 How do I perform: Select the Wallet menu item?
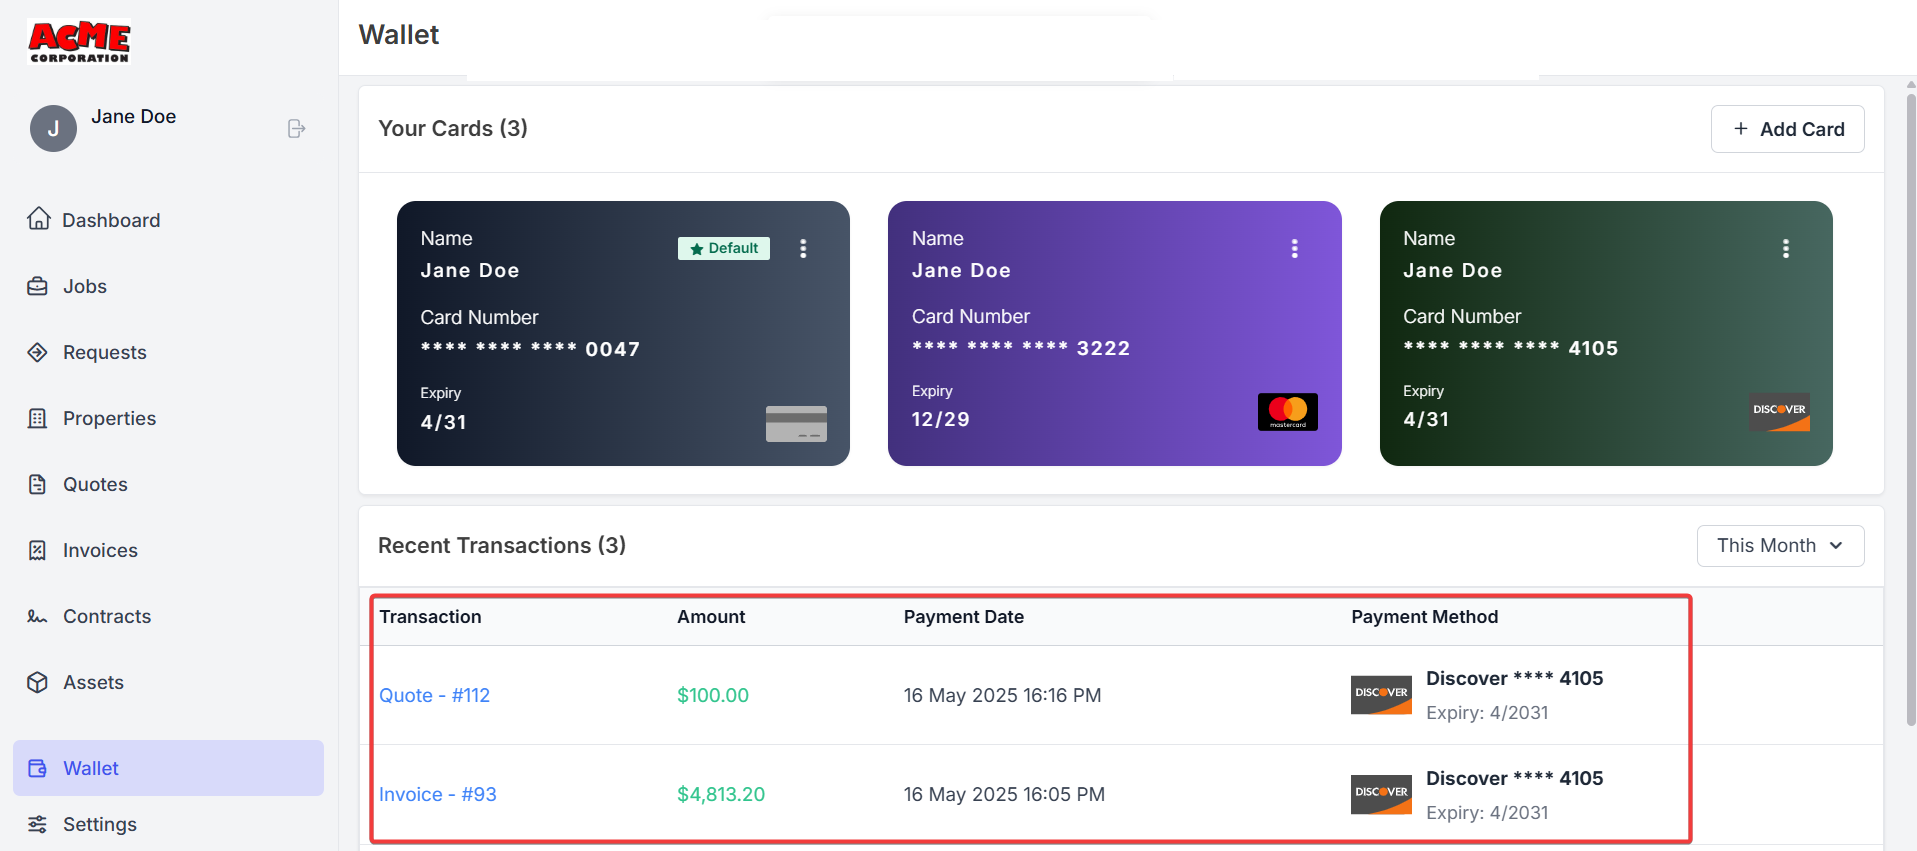[x=168, y=768]
